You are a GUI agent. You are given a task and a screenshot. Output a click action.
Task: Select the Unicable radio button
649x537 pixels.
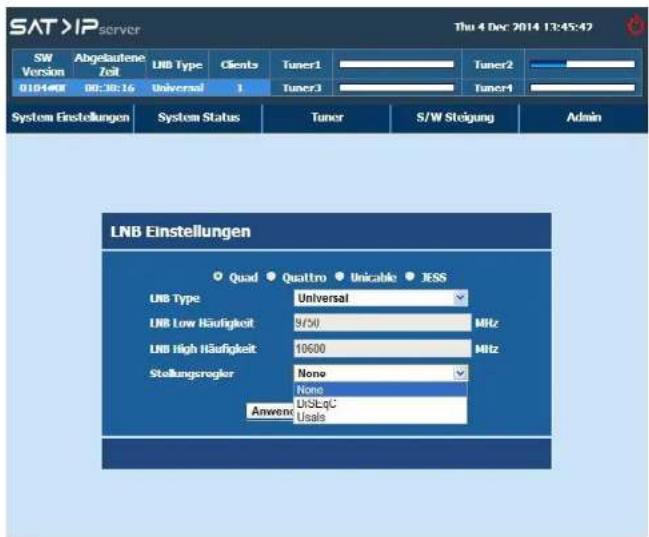coord(339,277)
